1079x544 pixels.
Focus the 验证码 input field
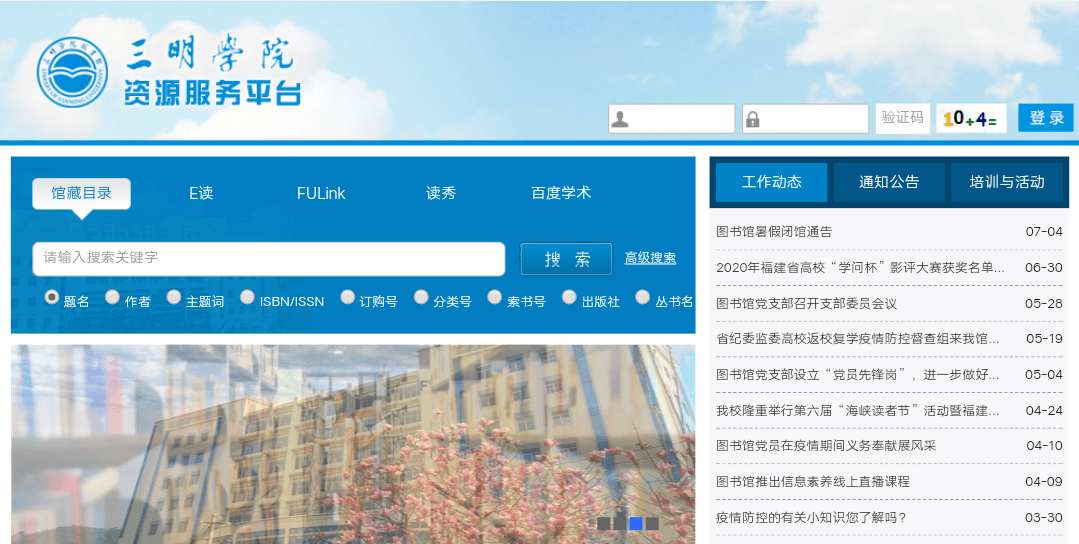(x=903, y=118)
